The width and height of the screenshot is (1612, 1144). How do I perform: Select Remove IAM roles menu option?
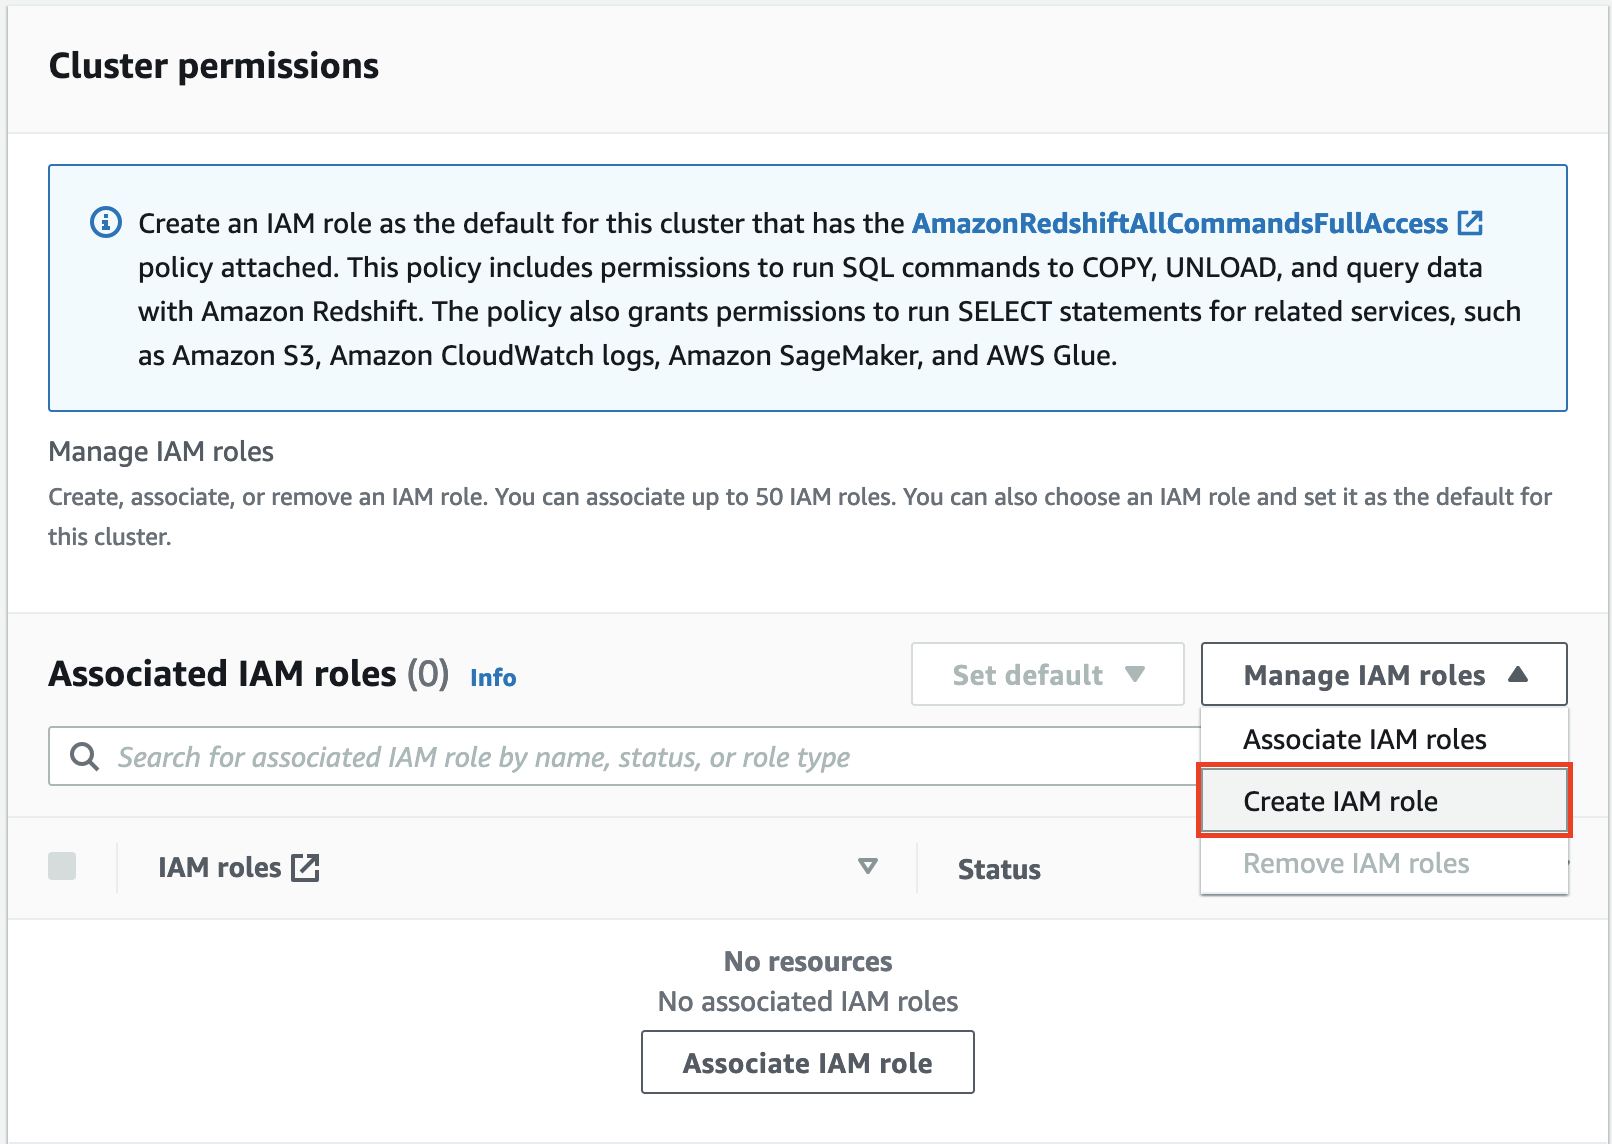(x=1355, y=863)
